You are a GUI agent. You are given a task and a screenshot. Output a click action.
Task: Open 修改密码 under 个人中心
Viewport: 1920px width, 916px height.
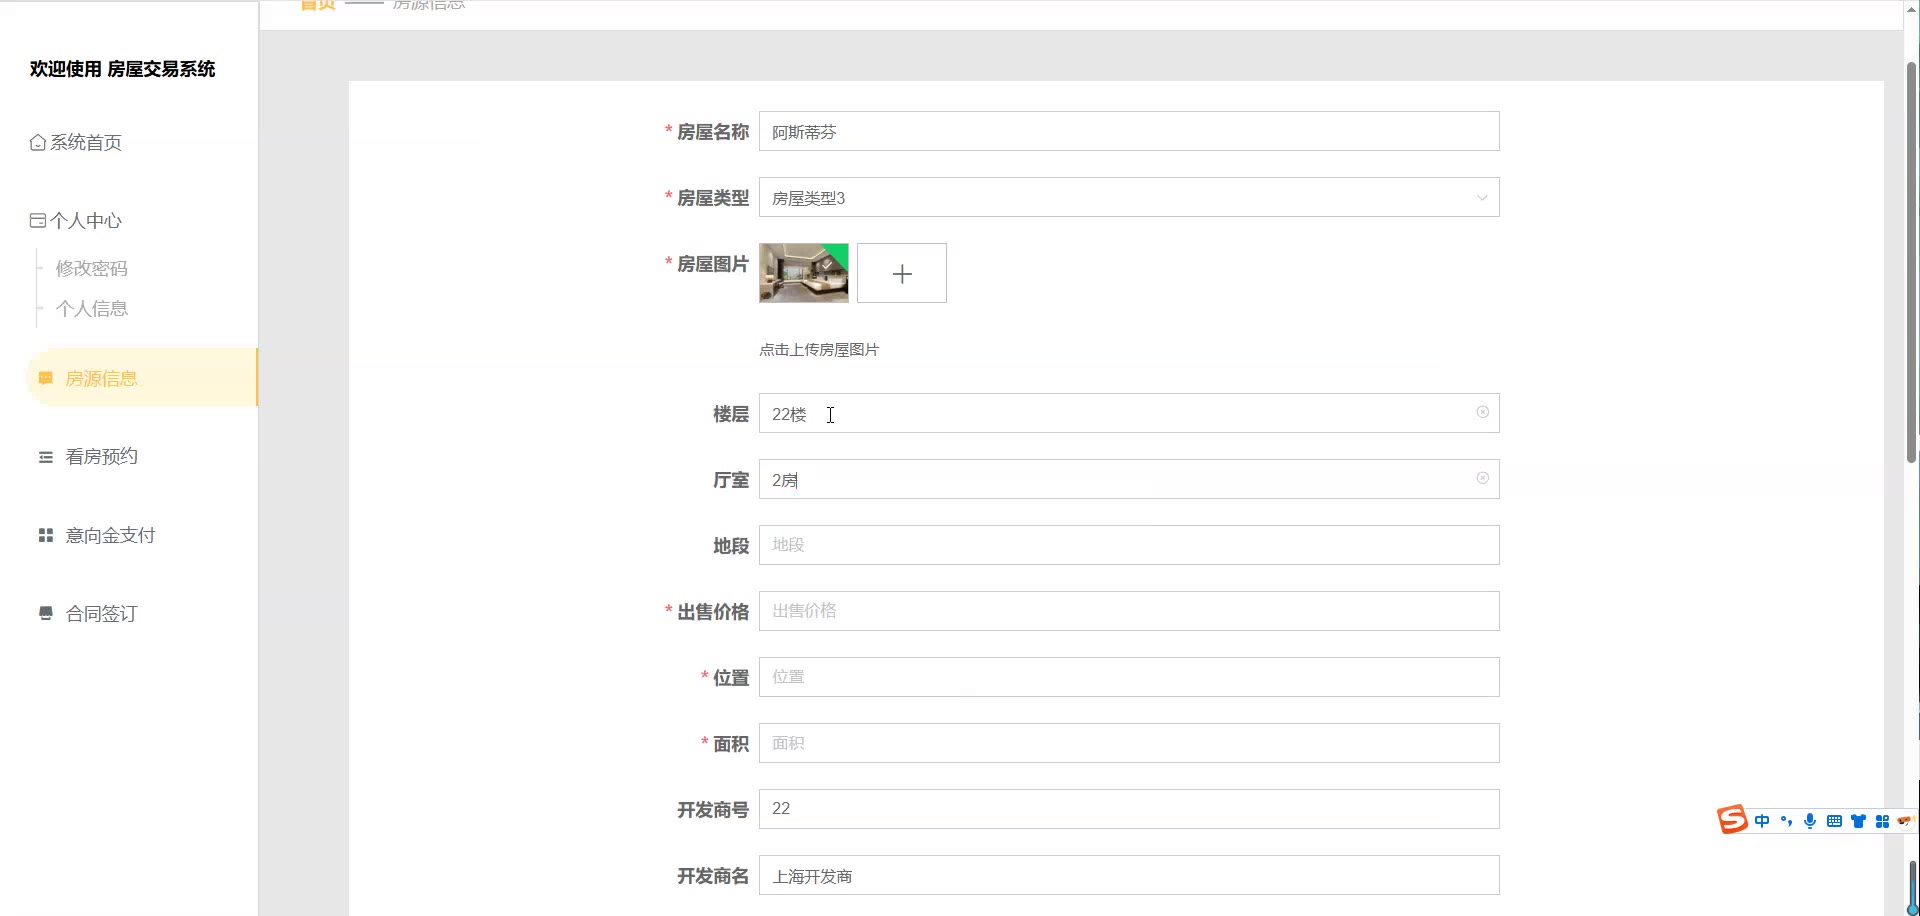(92, 268)
